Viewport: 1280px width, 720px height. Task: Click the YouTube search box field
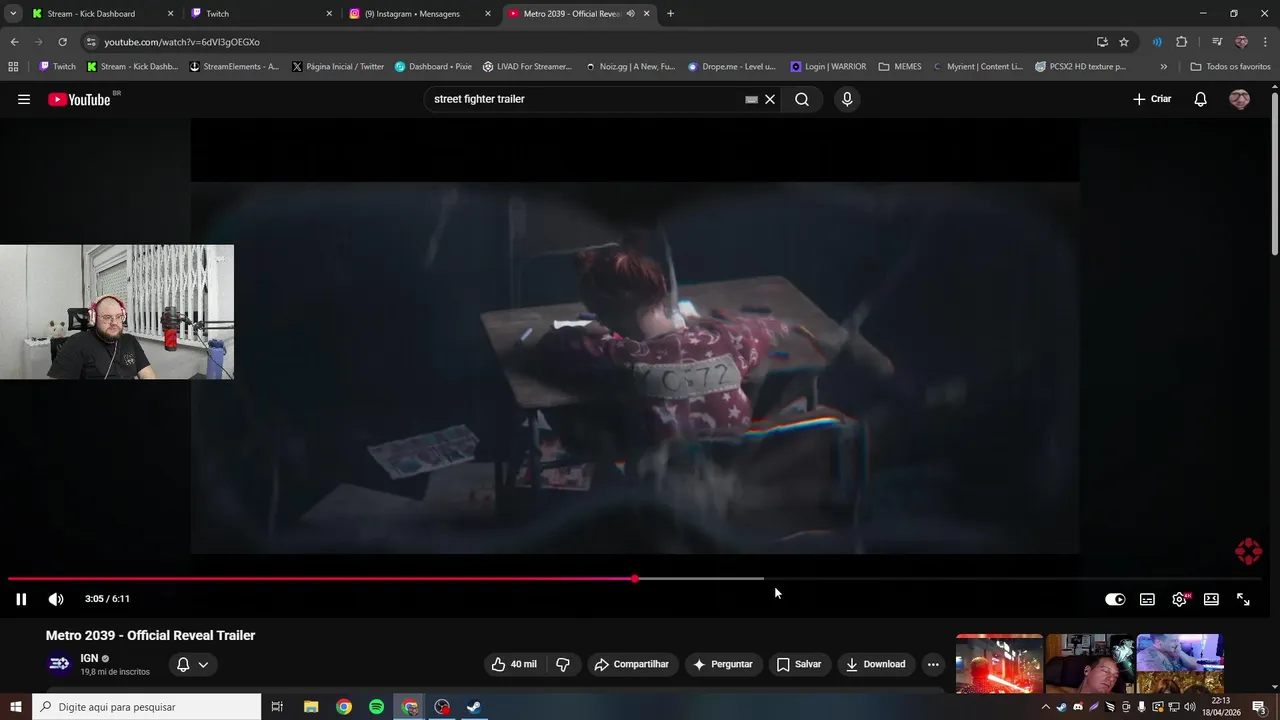pos(583,99)
